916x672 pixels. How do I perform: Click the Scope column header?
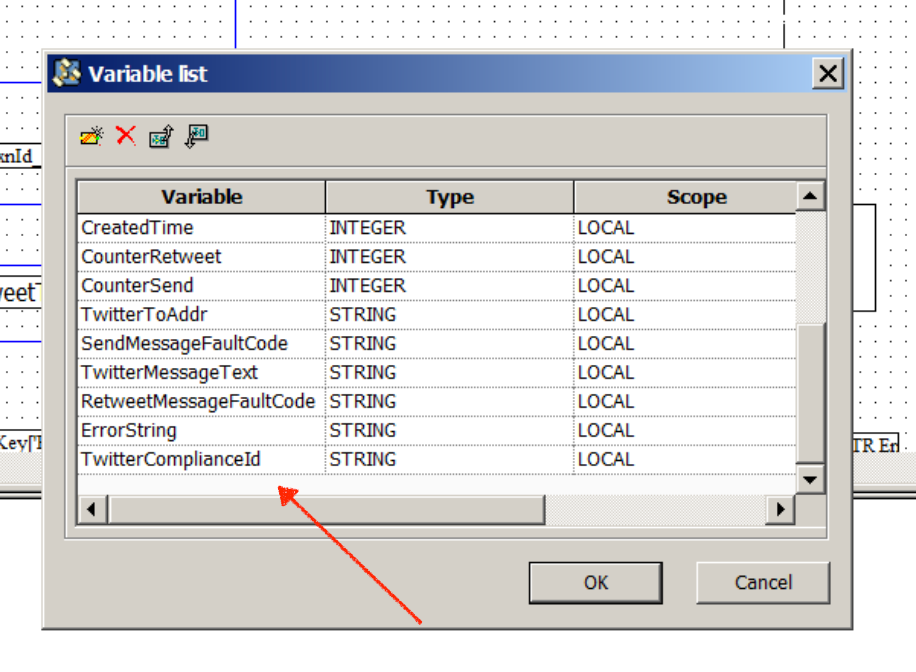[x=696, y=197]
